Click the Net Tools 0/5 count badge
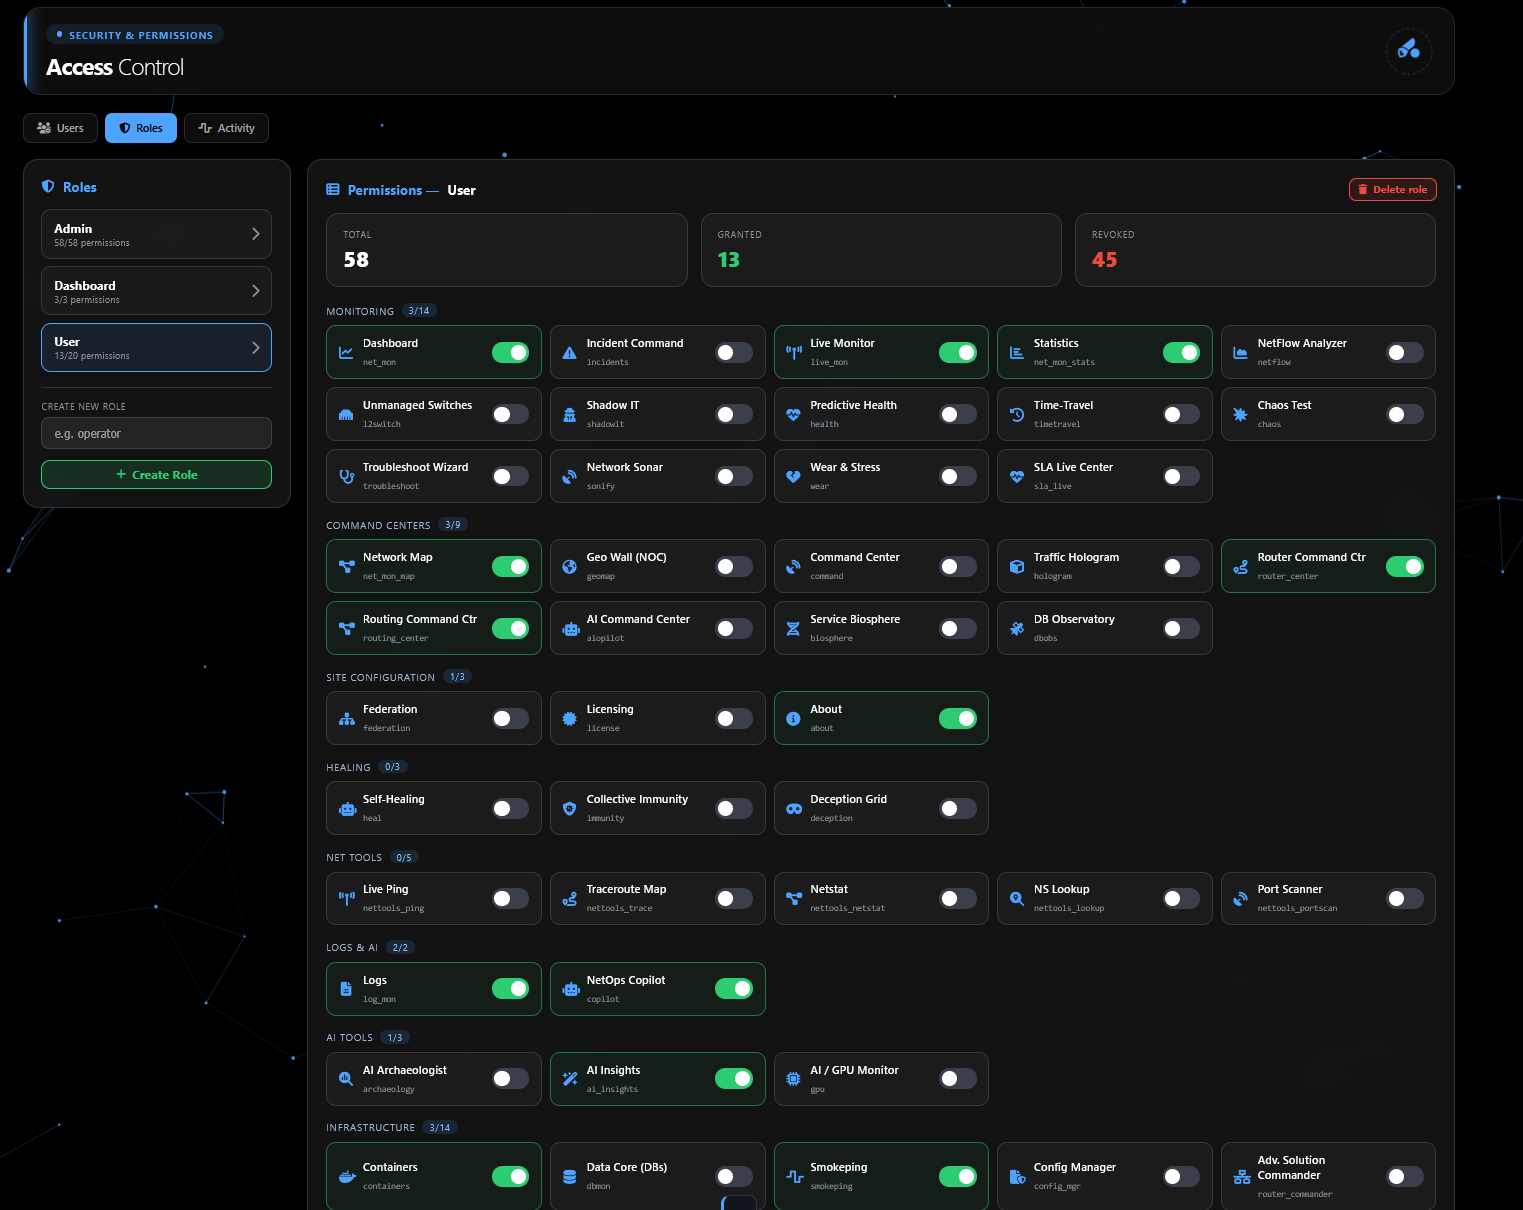Screen dimensions: 1523x1210 coord(404,857)
